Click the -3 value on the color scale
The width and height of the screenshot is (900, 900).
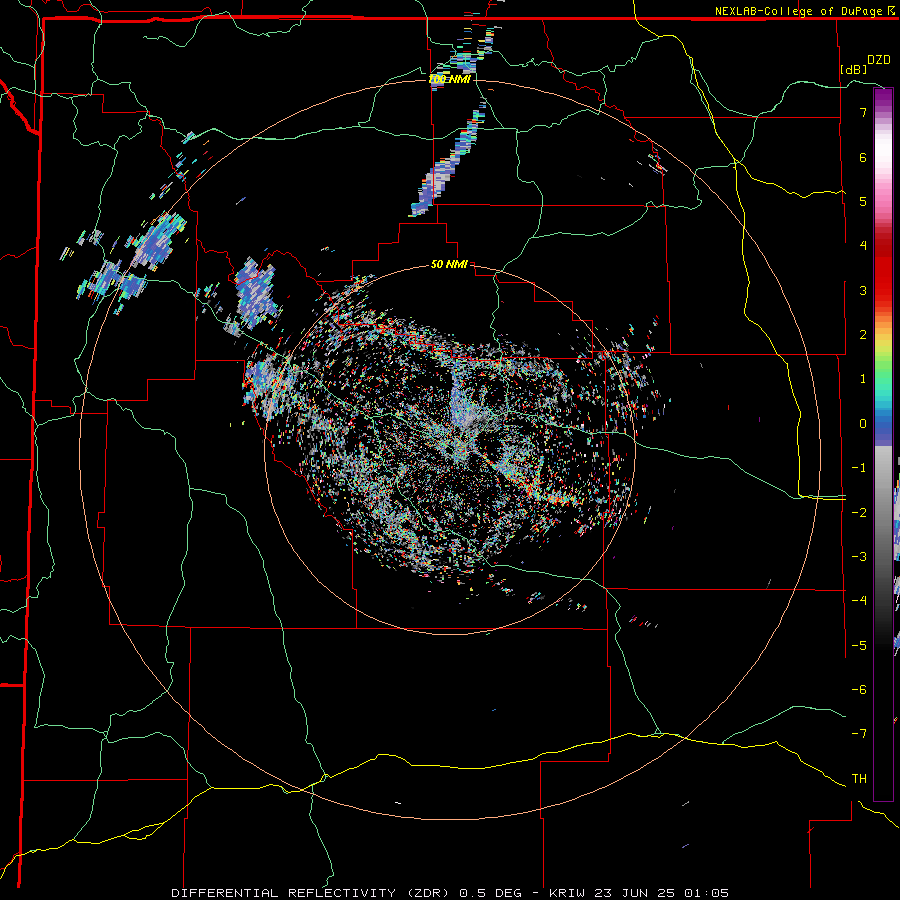[859, 557]
